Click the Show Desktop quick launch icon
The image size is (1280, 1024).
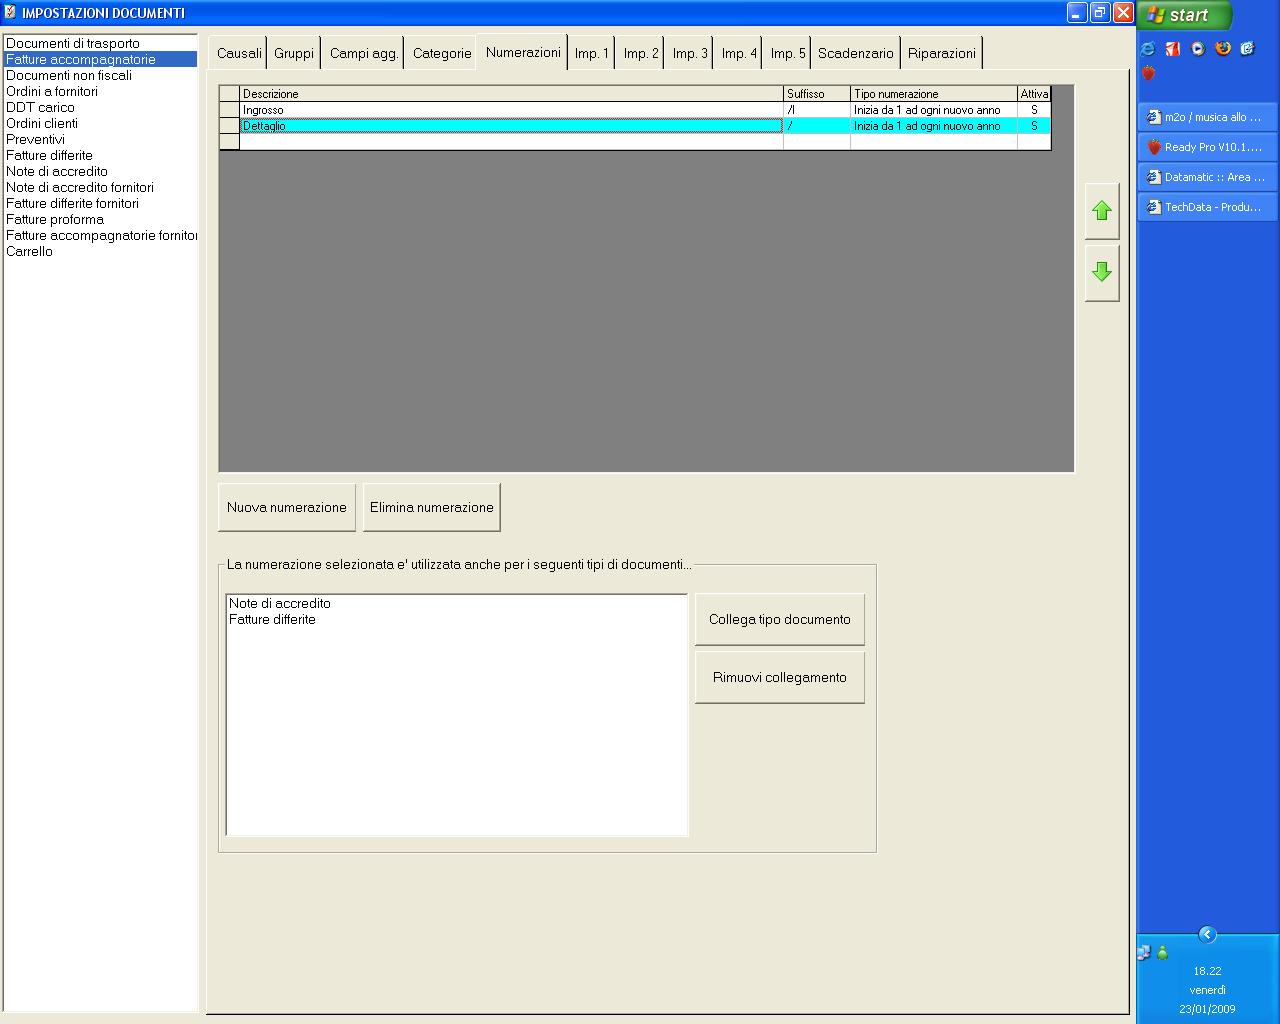[x=1247, y=48]
